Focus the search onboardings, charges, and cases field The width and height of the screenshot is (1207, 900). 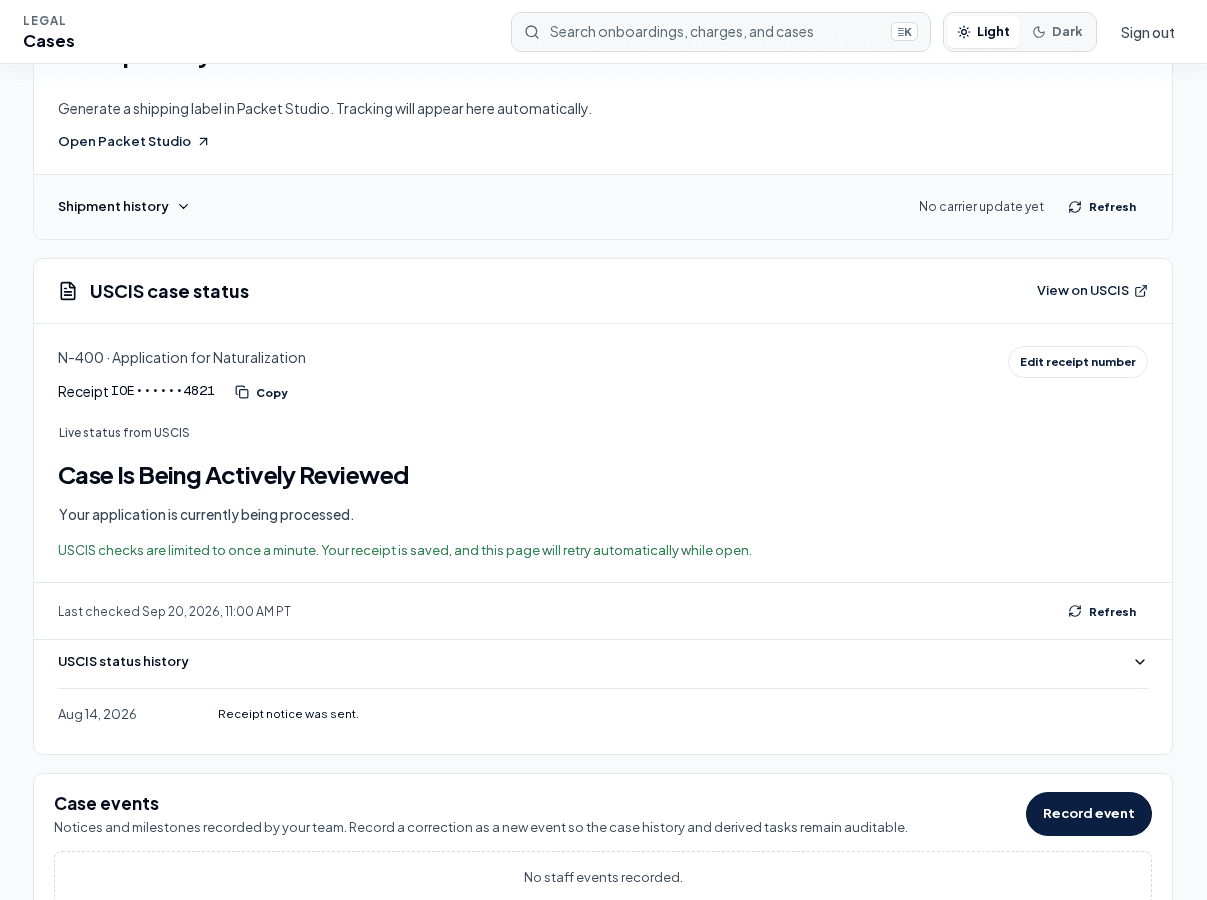pyautogui.click(x=720, y=32)
